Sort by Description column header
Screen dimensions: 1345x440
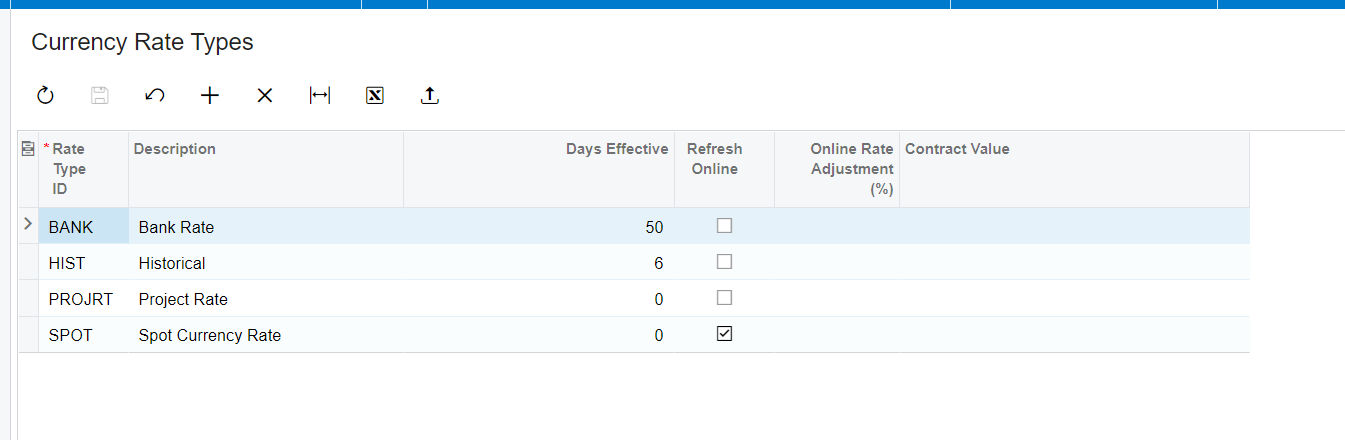(x=266, y=169)
